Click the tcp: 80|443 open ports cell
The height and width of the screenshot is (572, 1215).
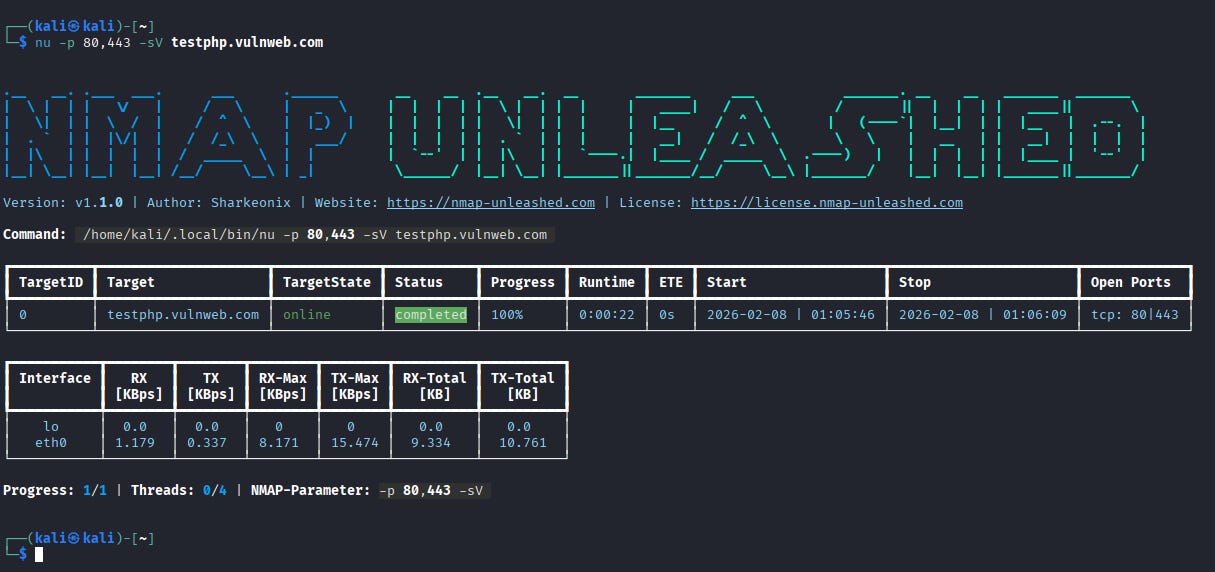pyautogui.click(x=1135, y=314)
